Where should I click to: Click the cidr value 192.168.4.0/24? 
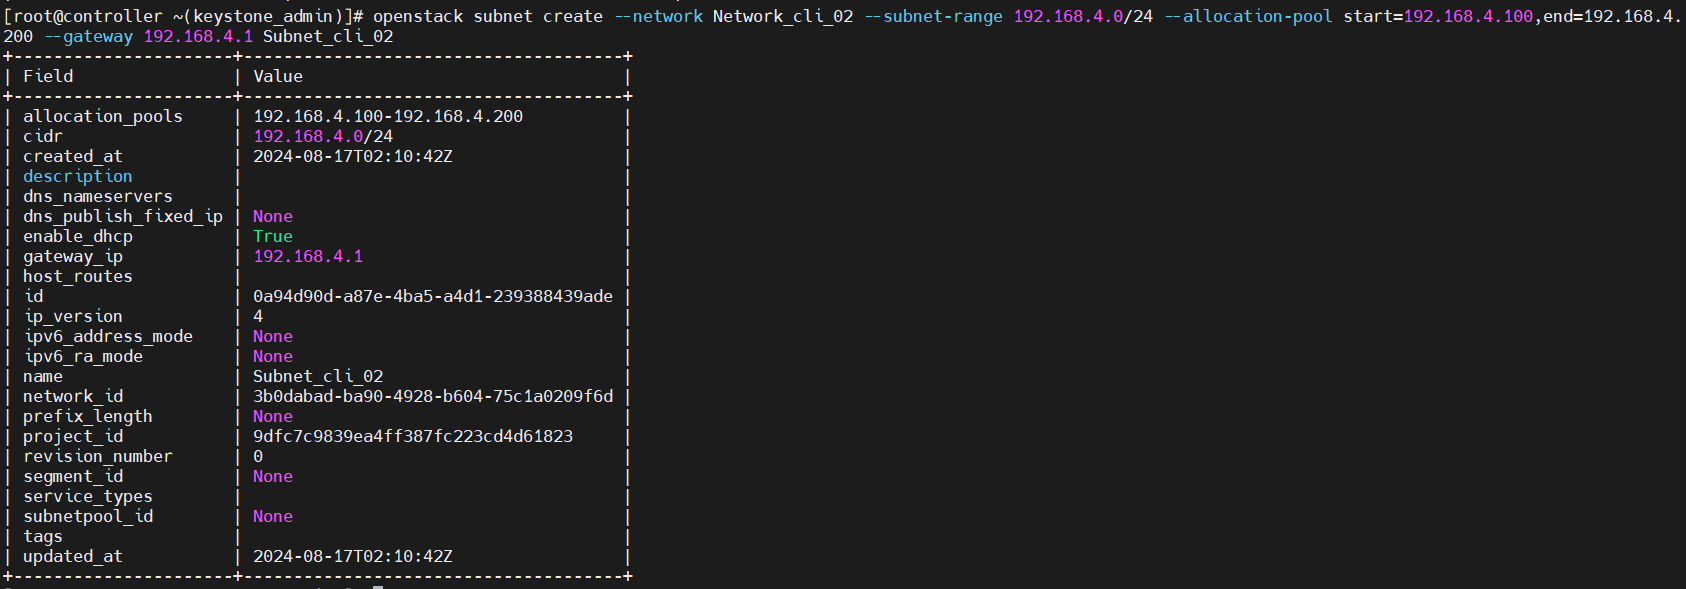(x=323, y=136)
